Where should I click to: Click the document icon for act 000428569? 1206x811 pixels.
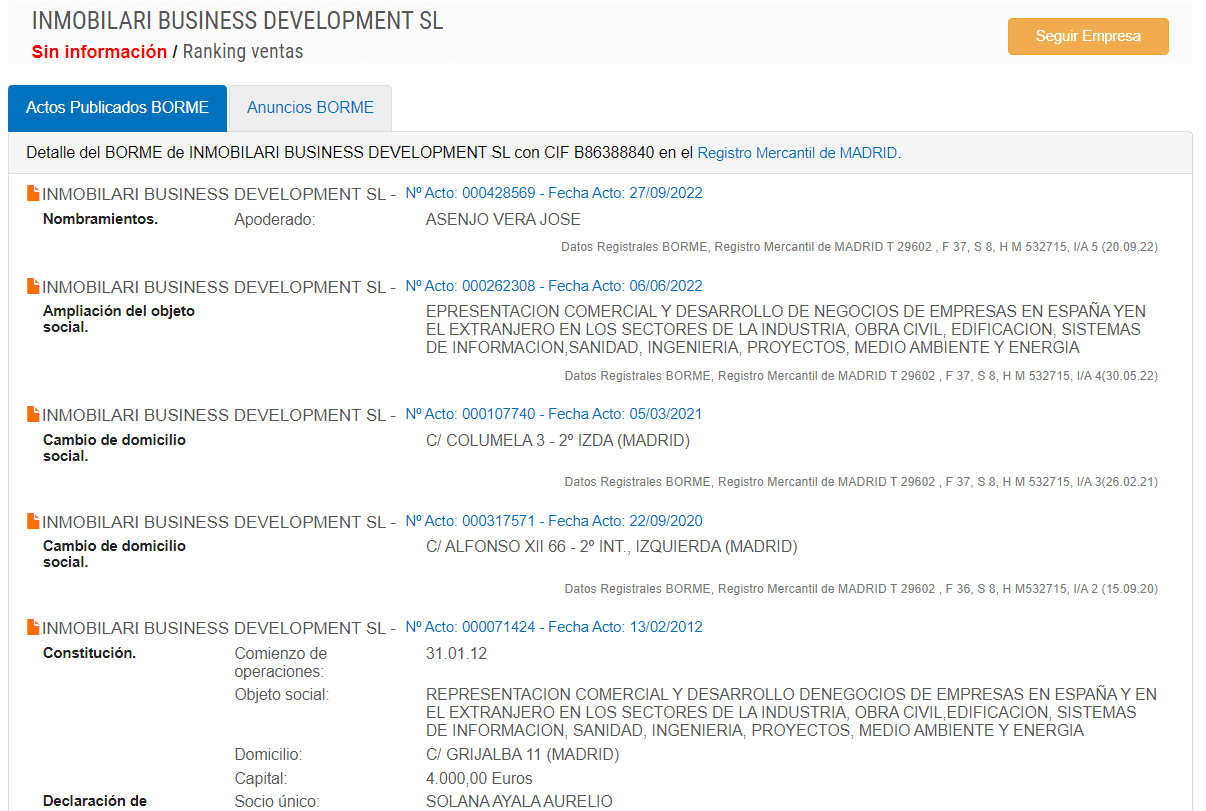[33, 193]
